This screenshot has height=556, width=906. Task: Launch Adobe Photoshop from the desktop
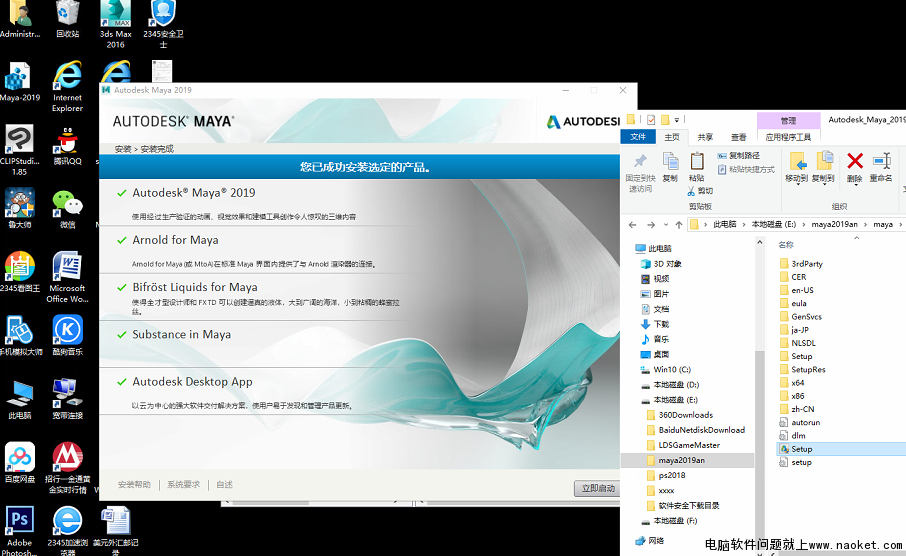click(x=20, y=531)
